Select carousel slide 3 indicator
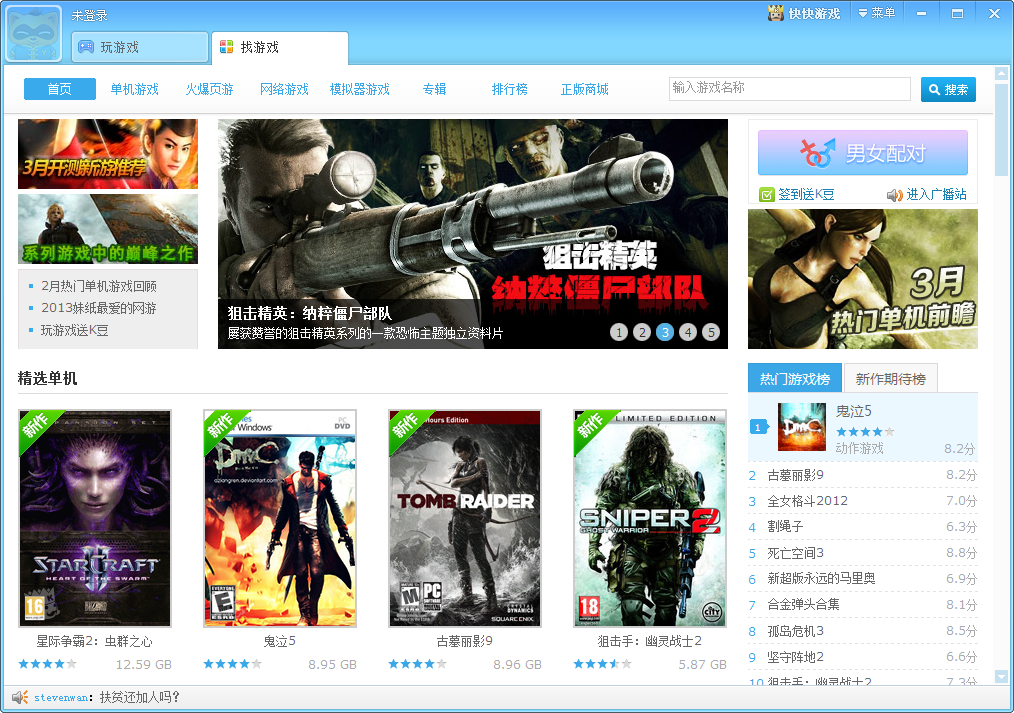The height and width of the screenshot is (713, 1014). tap(665, 332)
